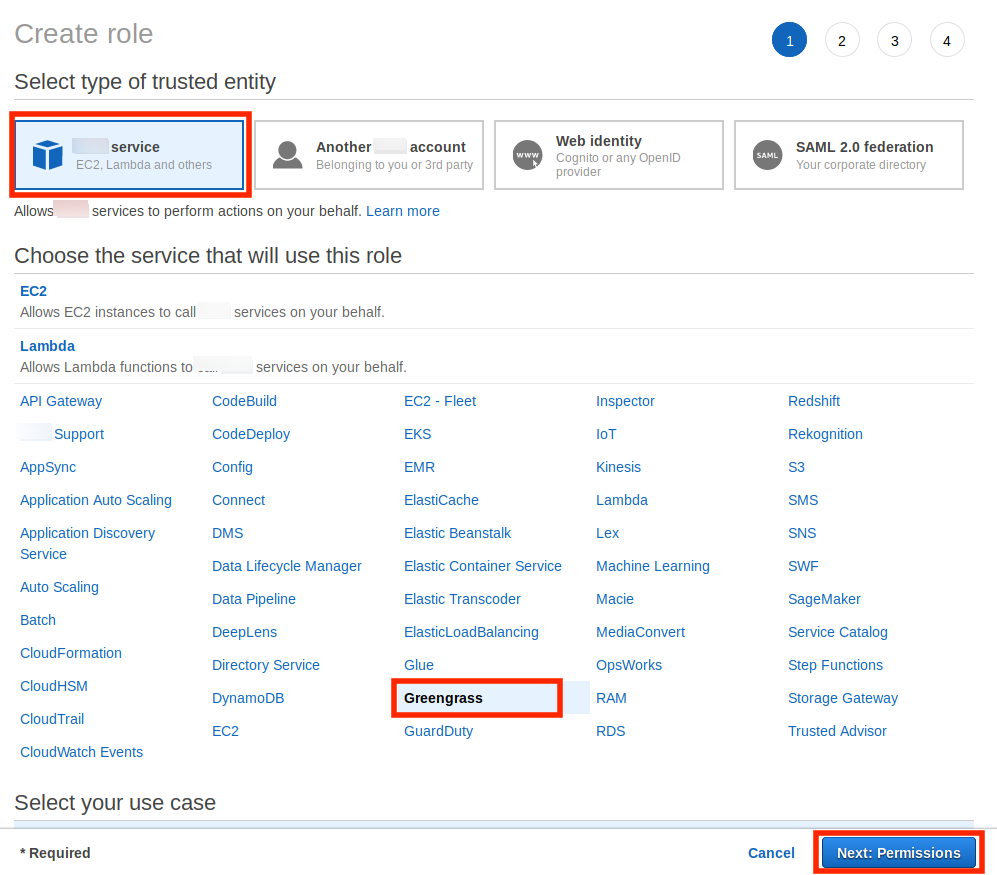This screenshot has height=875, width=997.
Task: Choose Greengrass from the service list
Action: pos(443,698)
